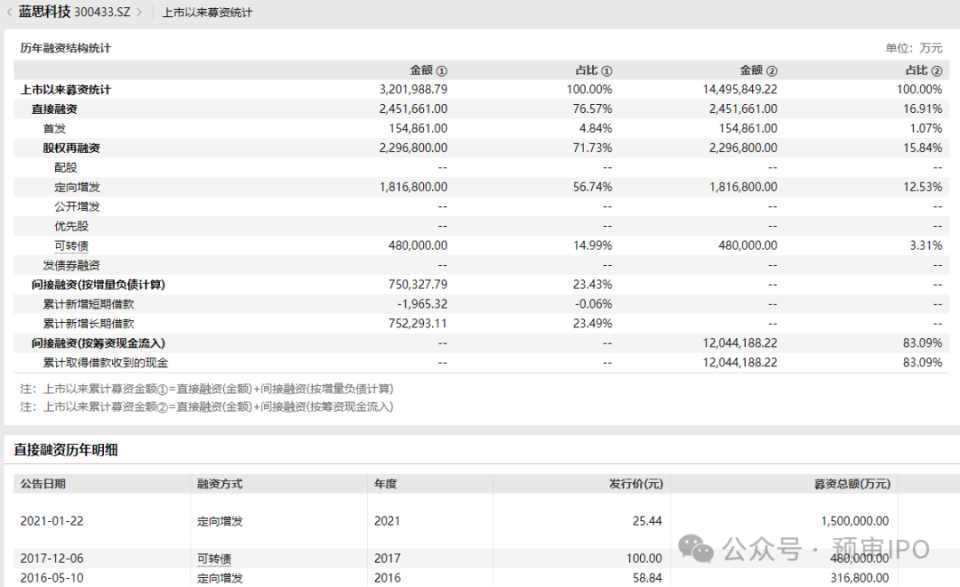Open the 定向增发 link for 2021-01-22
960x587 pixels.
(x=220, y=522)
